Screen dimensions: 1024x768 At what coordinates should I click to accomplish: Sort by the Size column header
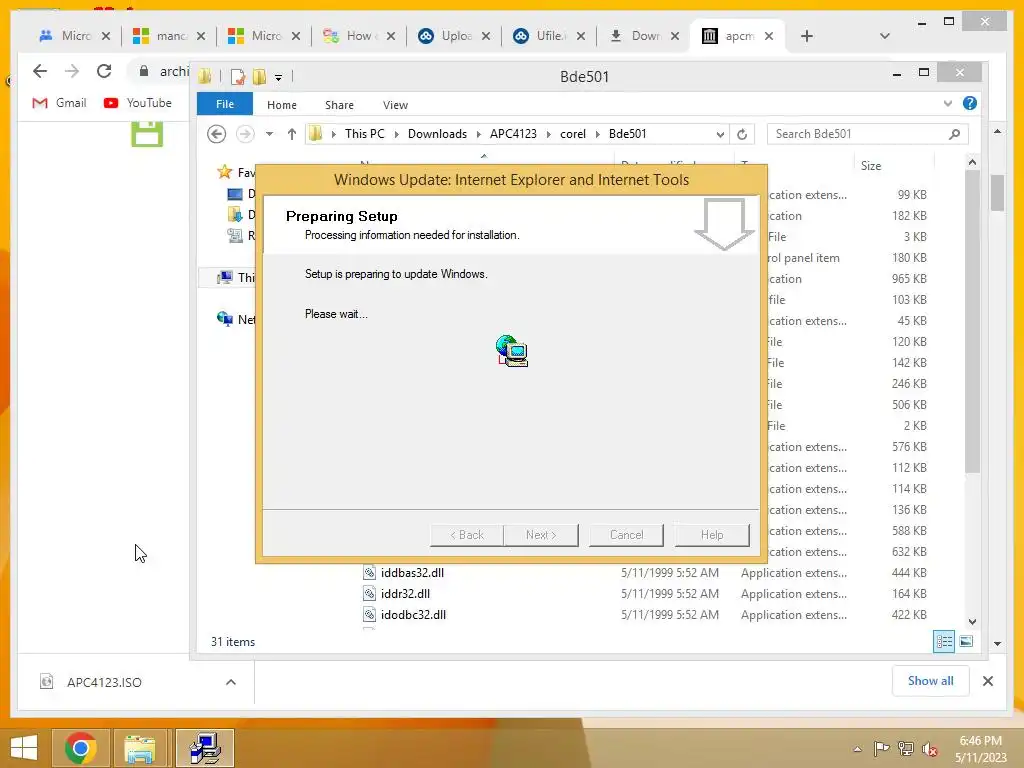pyautogui.click(x=871, y=166)
